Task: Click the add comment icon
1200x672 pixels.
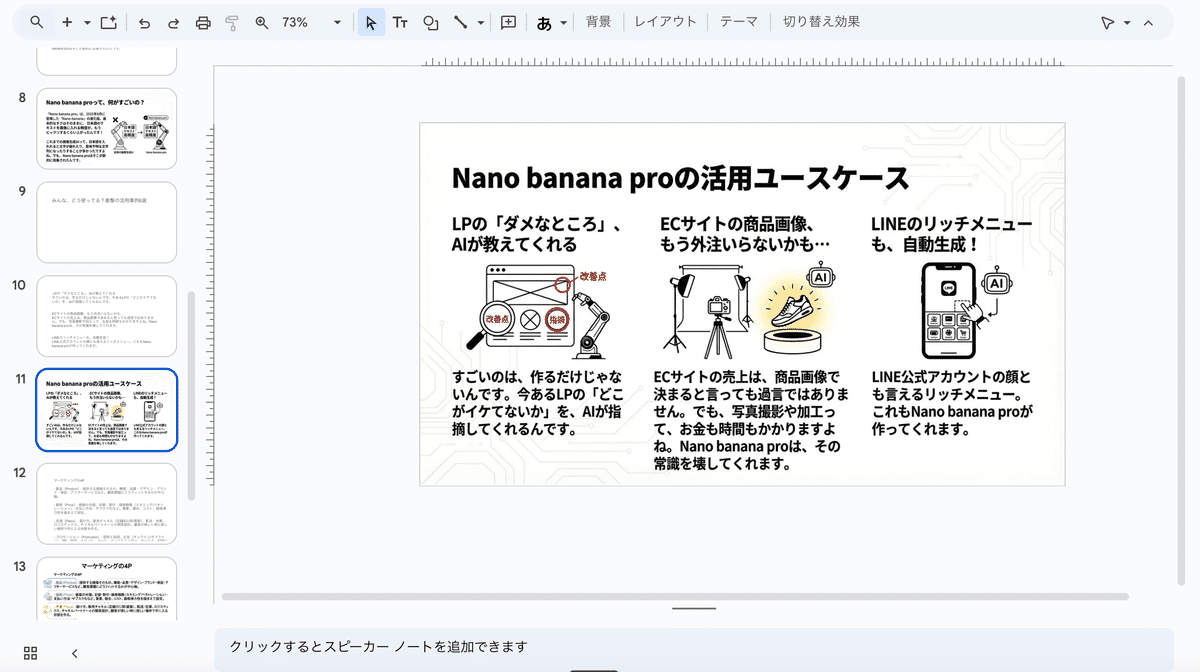Action: tap(508, 22)
